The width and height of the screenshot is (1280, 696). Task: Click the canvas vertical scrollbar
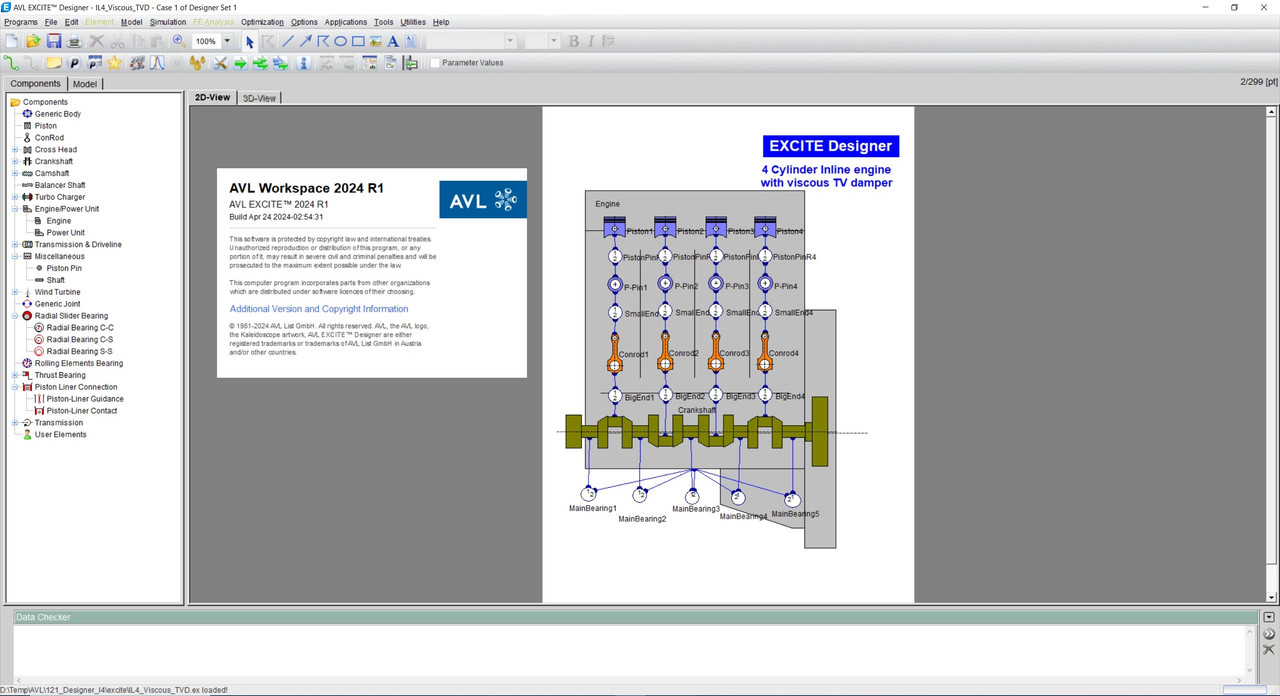pos(1273,354)
